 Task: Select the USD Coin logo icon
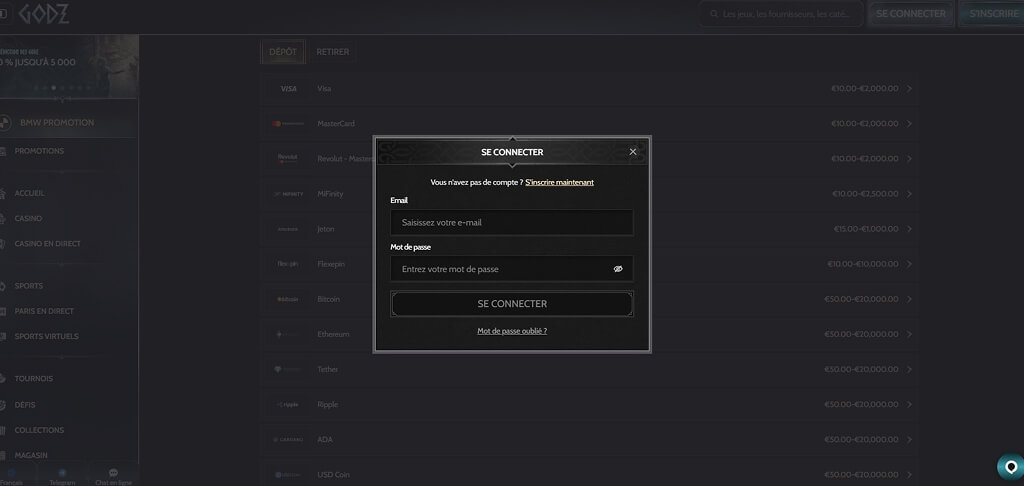point(288,475)
